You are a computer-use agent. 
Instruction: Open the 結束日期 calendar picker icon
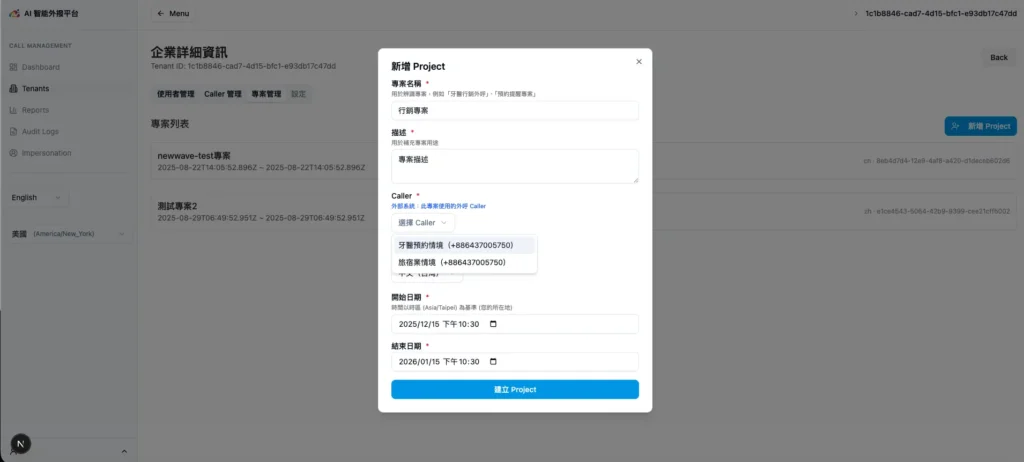[x=493, y=361]
